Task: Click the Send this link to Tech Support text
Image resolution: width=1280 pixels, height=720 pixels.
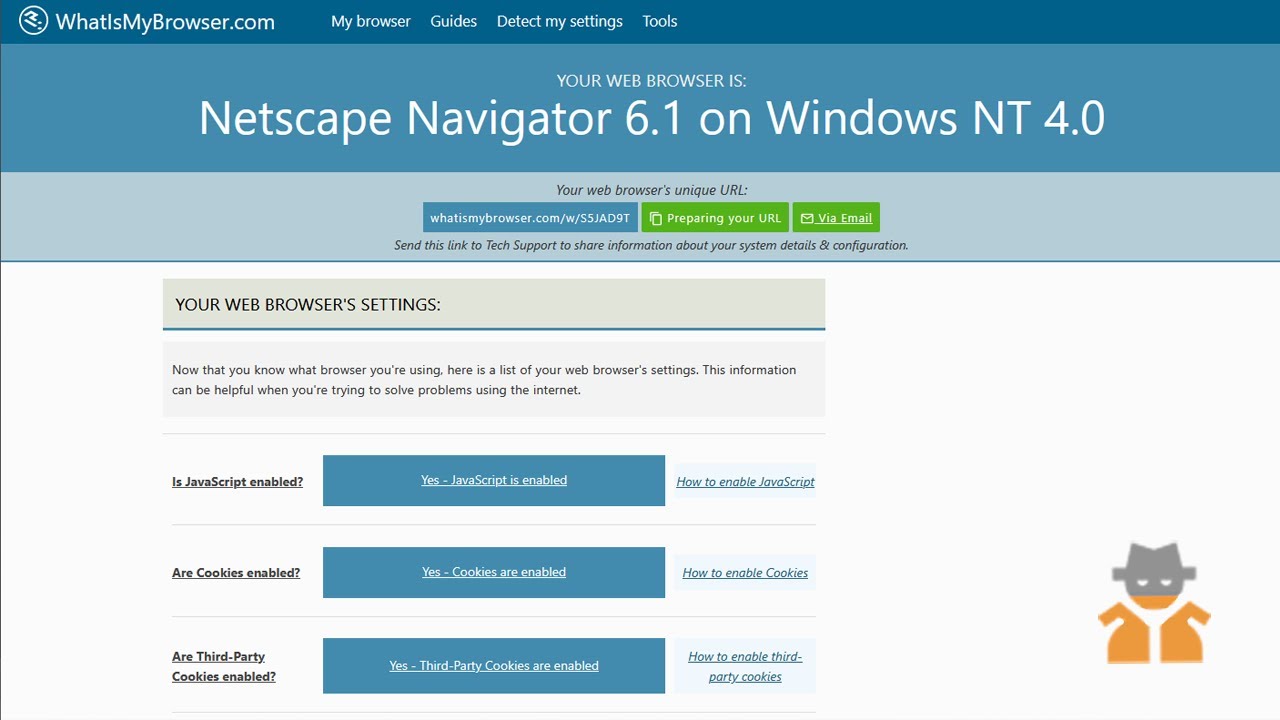Action: click(x=652, y=245)
